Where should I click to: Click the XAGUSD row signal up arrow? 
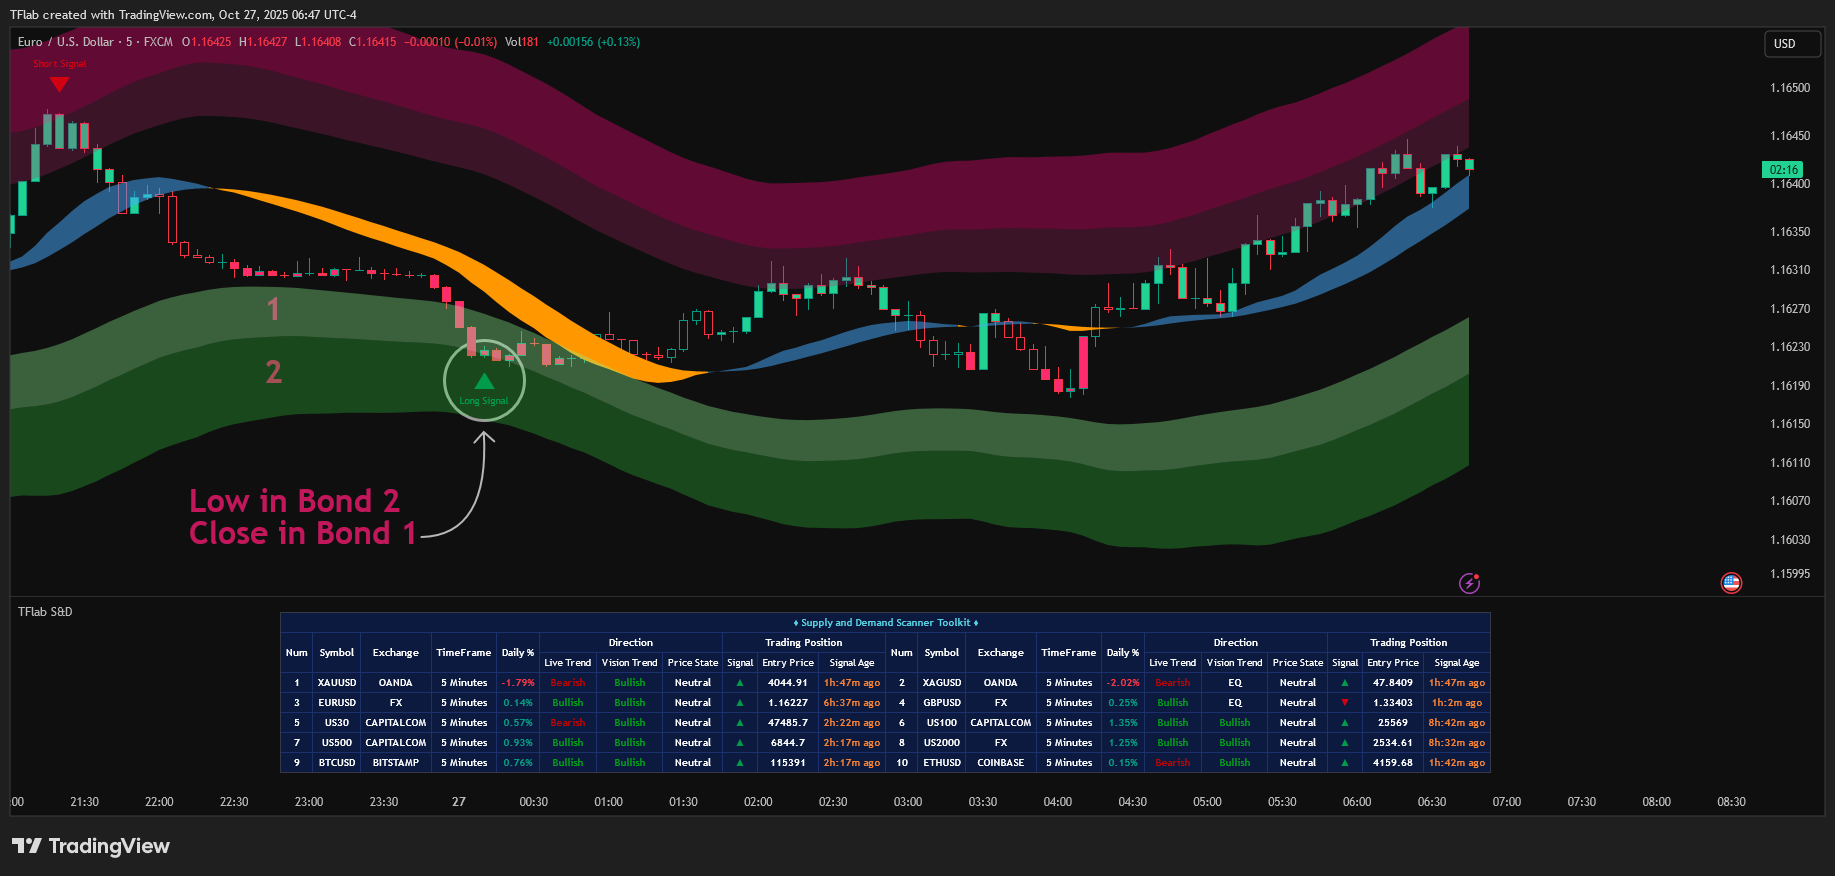[x=1345, y=683]
